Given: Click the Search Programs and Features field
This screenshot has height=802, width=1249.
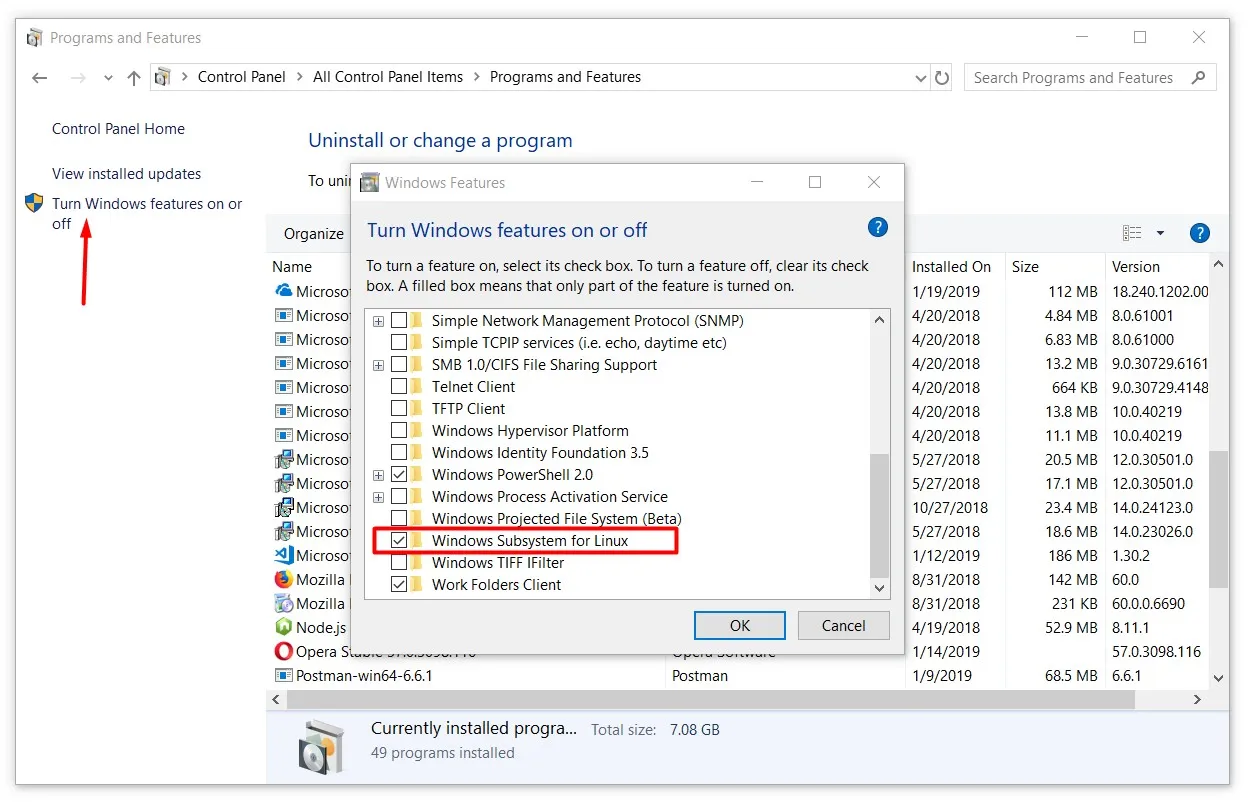Looking at the screenshot, I should tap(1075, 77).
